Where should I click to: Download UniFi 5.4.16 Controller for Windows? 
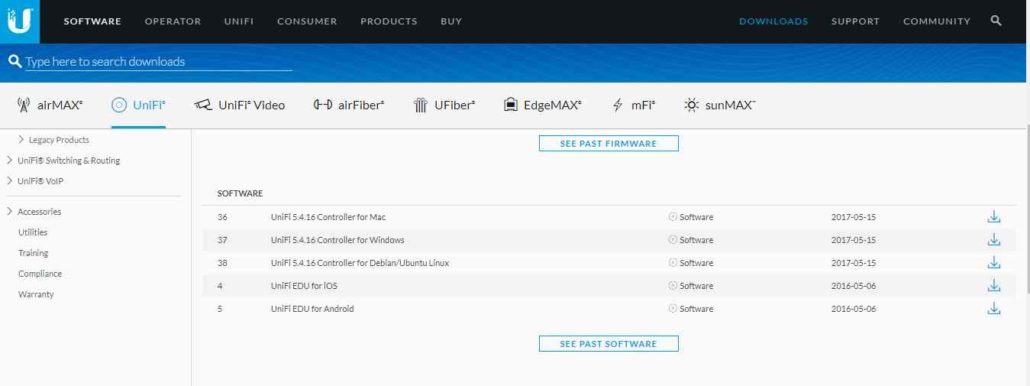[x=994, y=240]
